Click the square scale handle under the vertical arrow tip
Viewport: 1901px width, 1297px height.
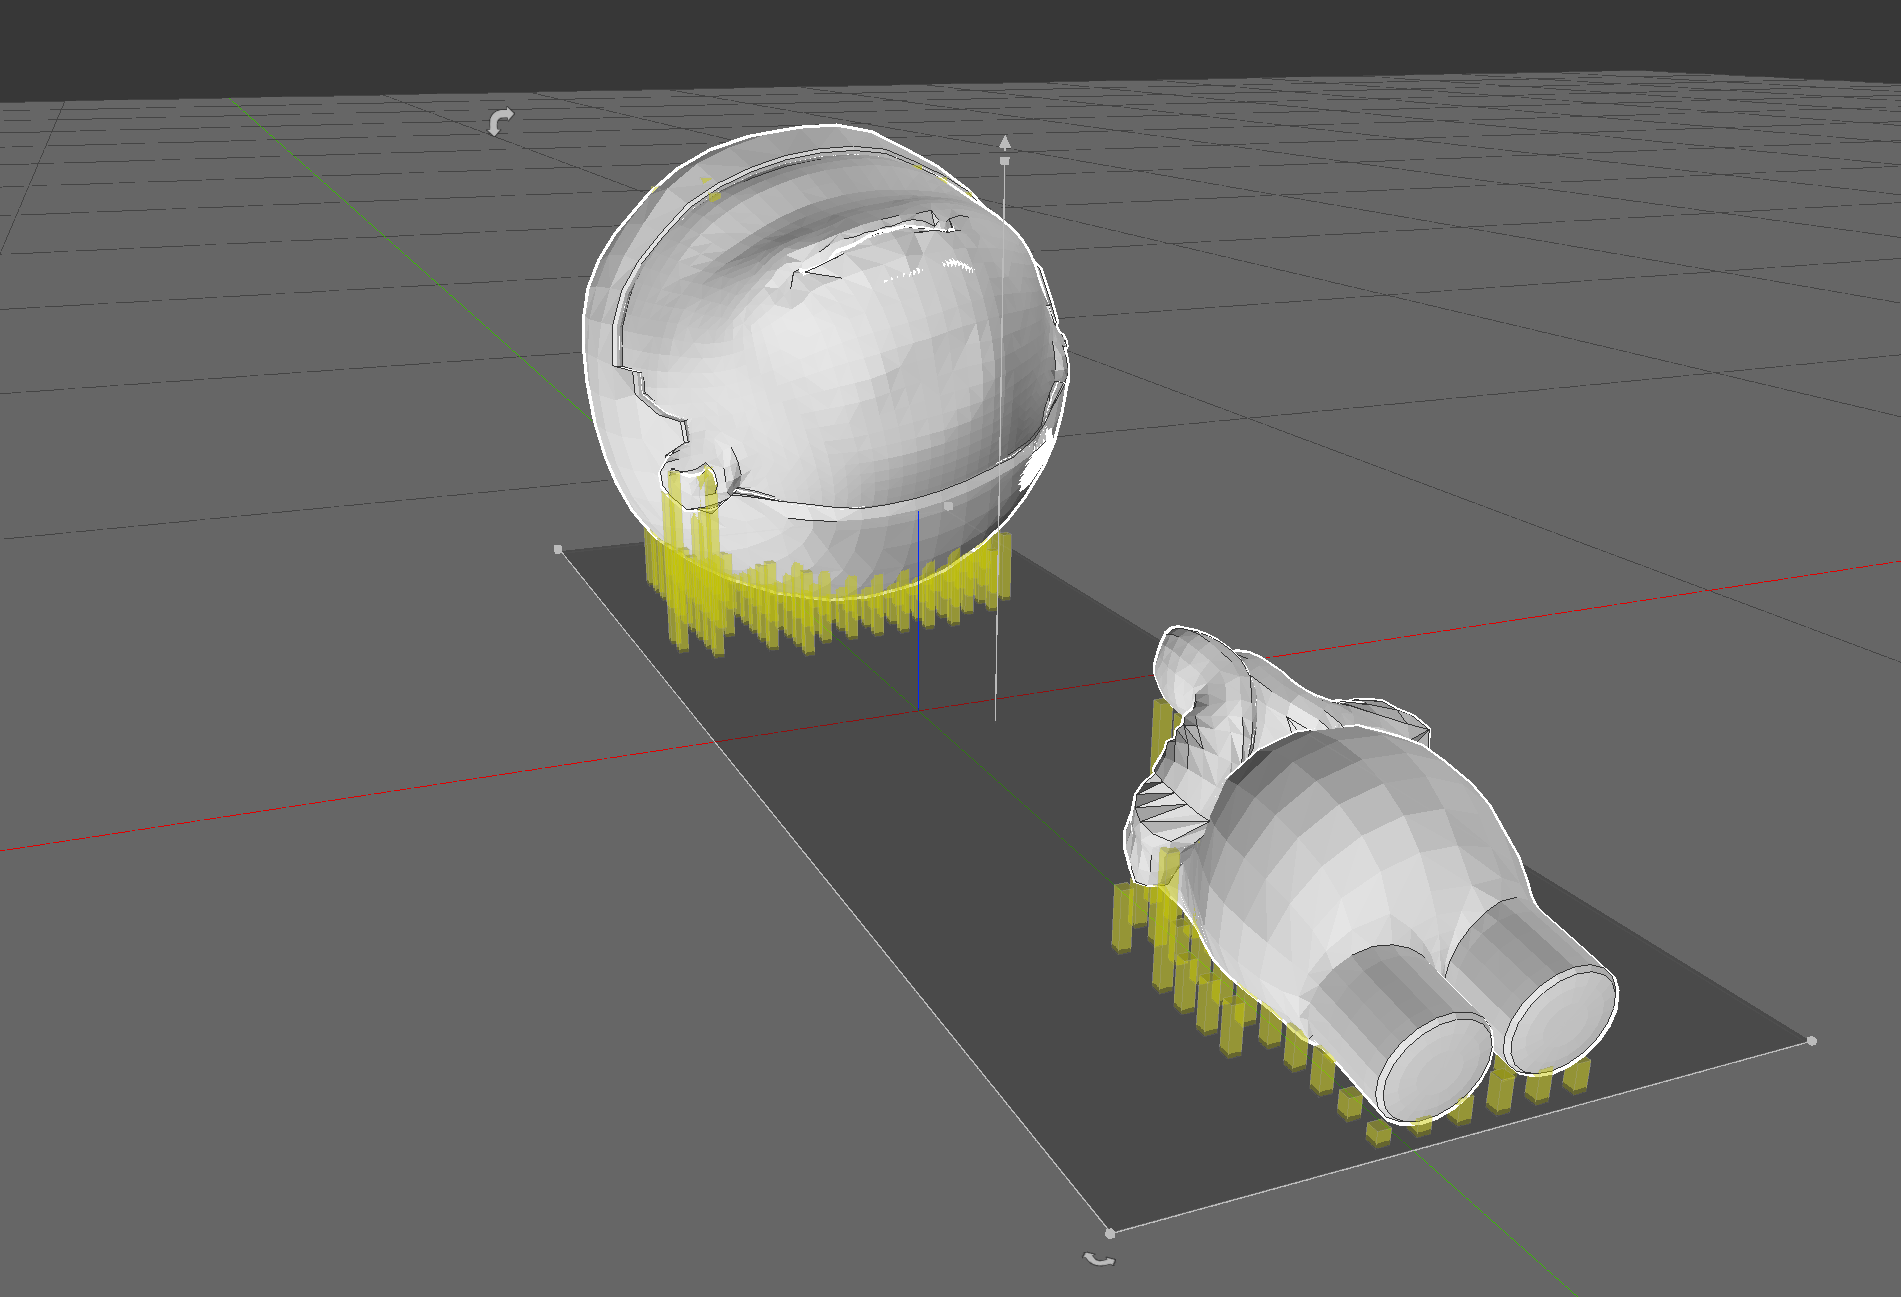(1004, 160)
